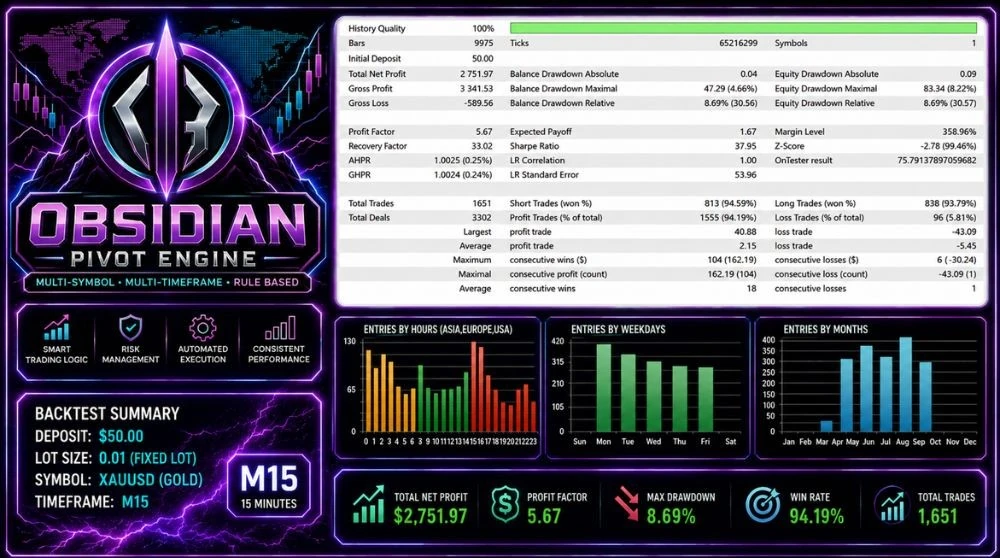Click the August bar in months chart

[905, 385]
